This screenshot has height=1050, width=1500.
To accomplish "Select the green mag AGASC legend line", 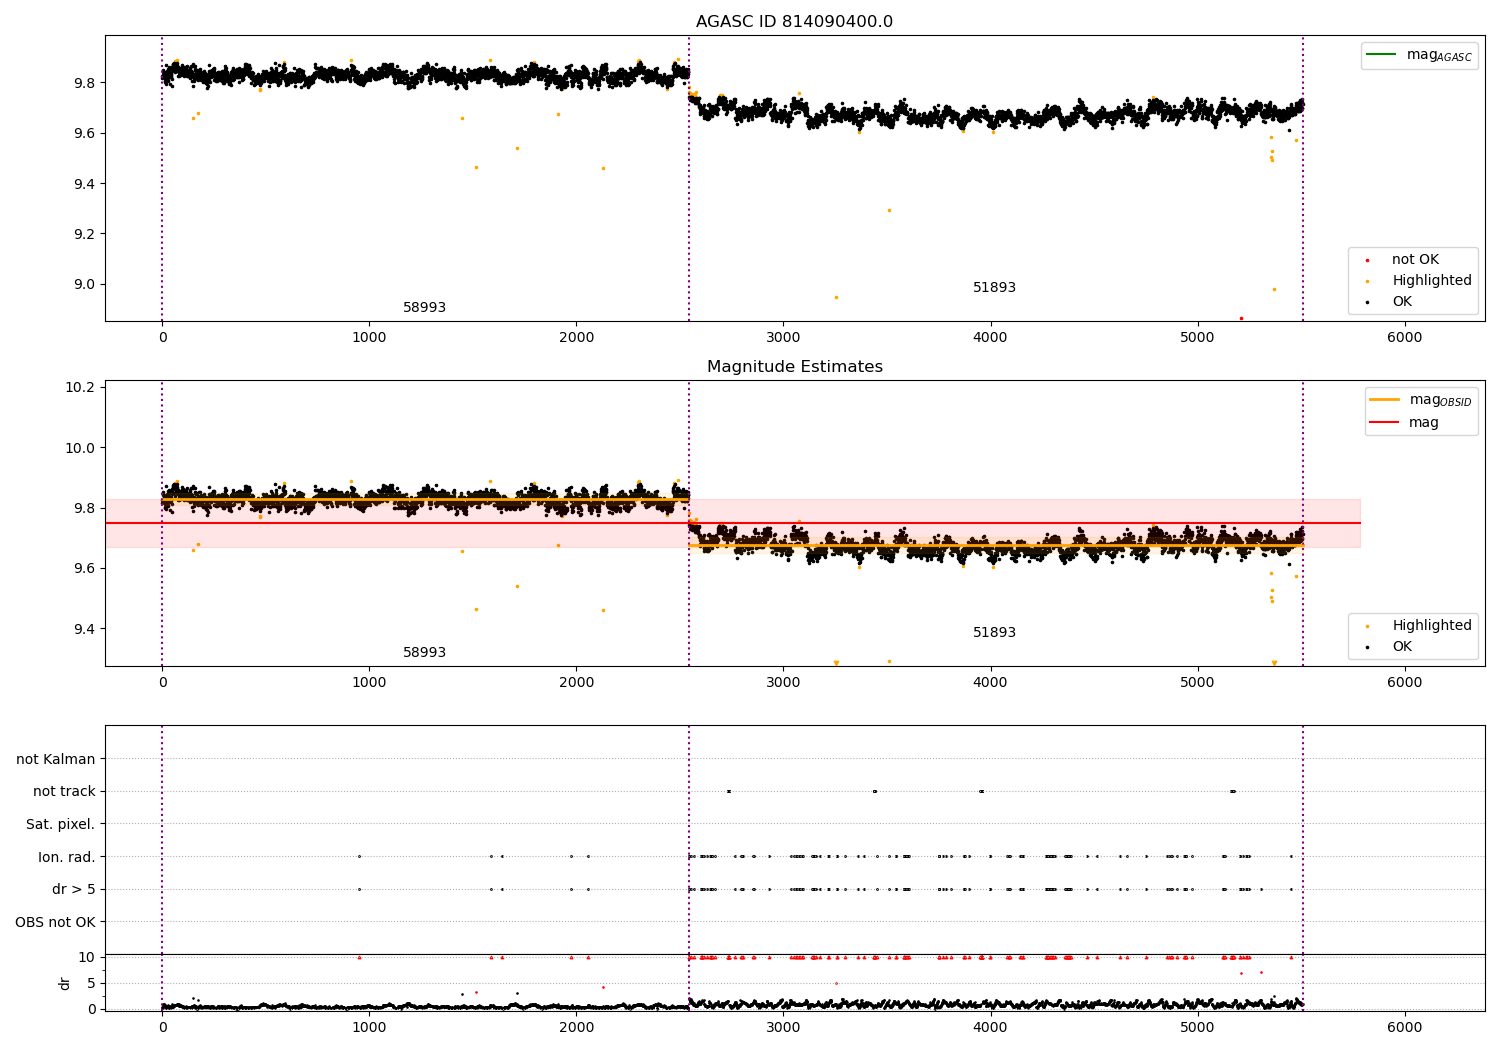I will point(1381,54).
